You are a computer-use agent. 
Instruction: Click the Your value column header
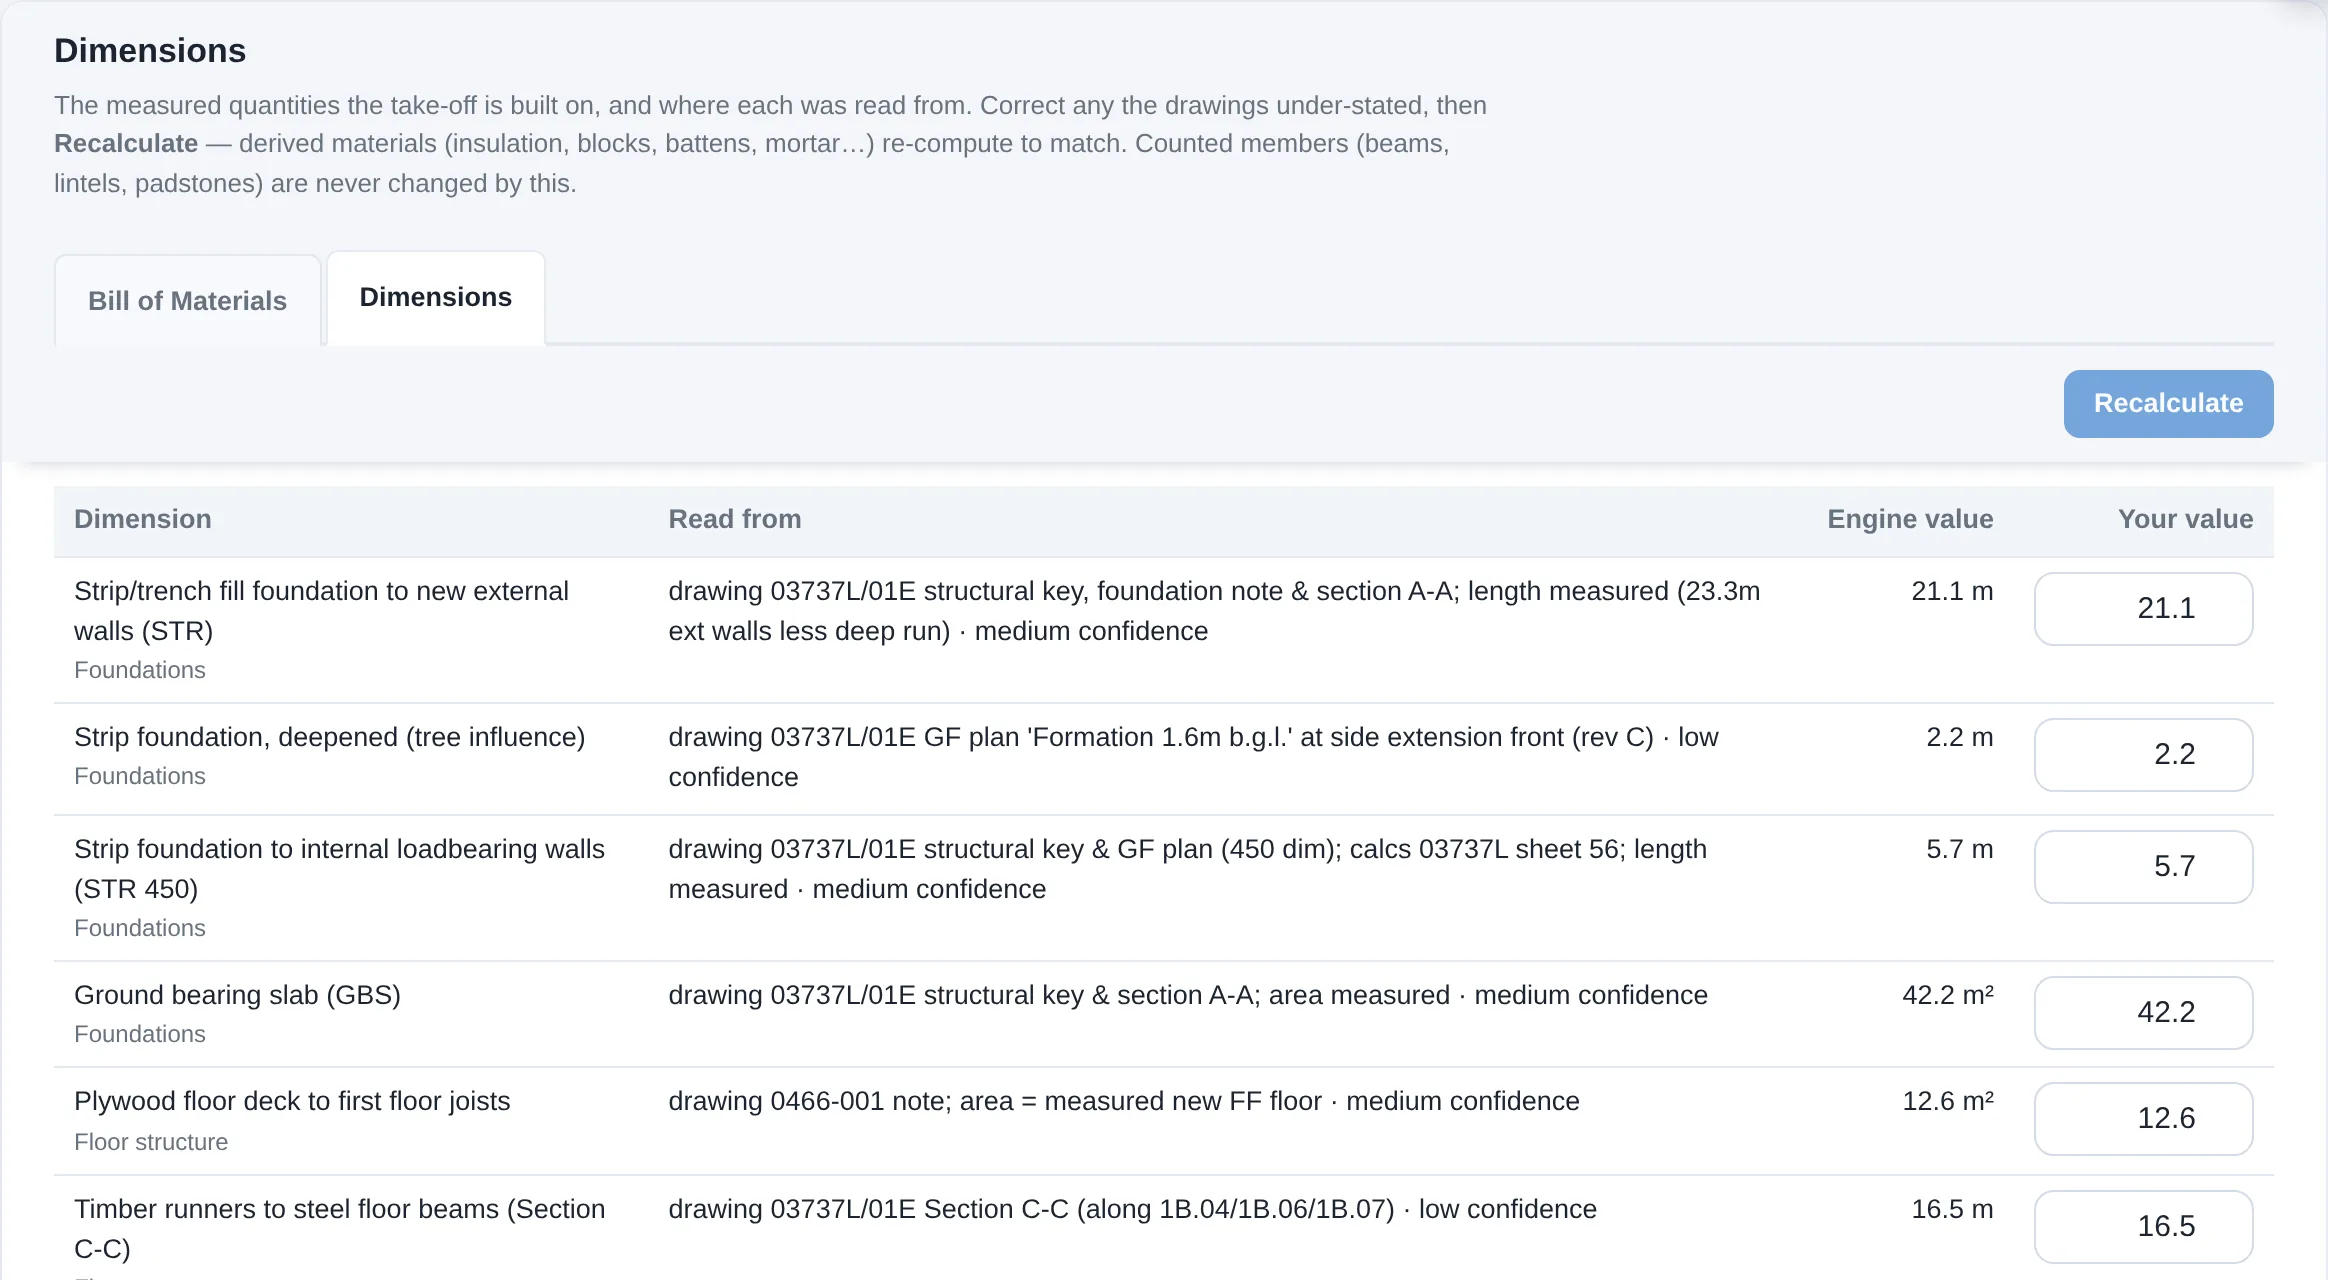(x=2185, y=519)
